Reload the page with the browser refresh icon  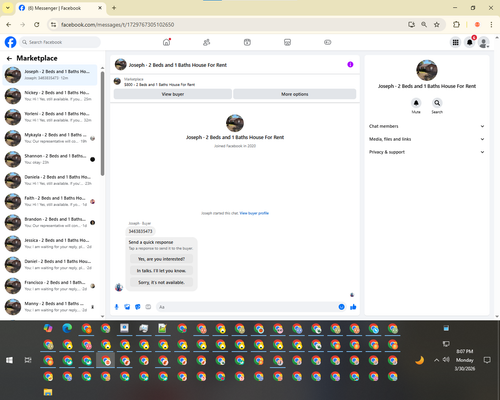(37, 24)
